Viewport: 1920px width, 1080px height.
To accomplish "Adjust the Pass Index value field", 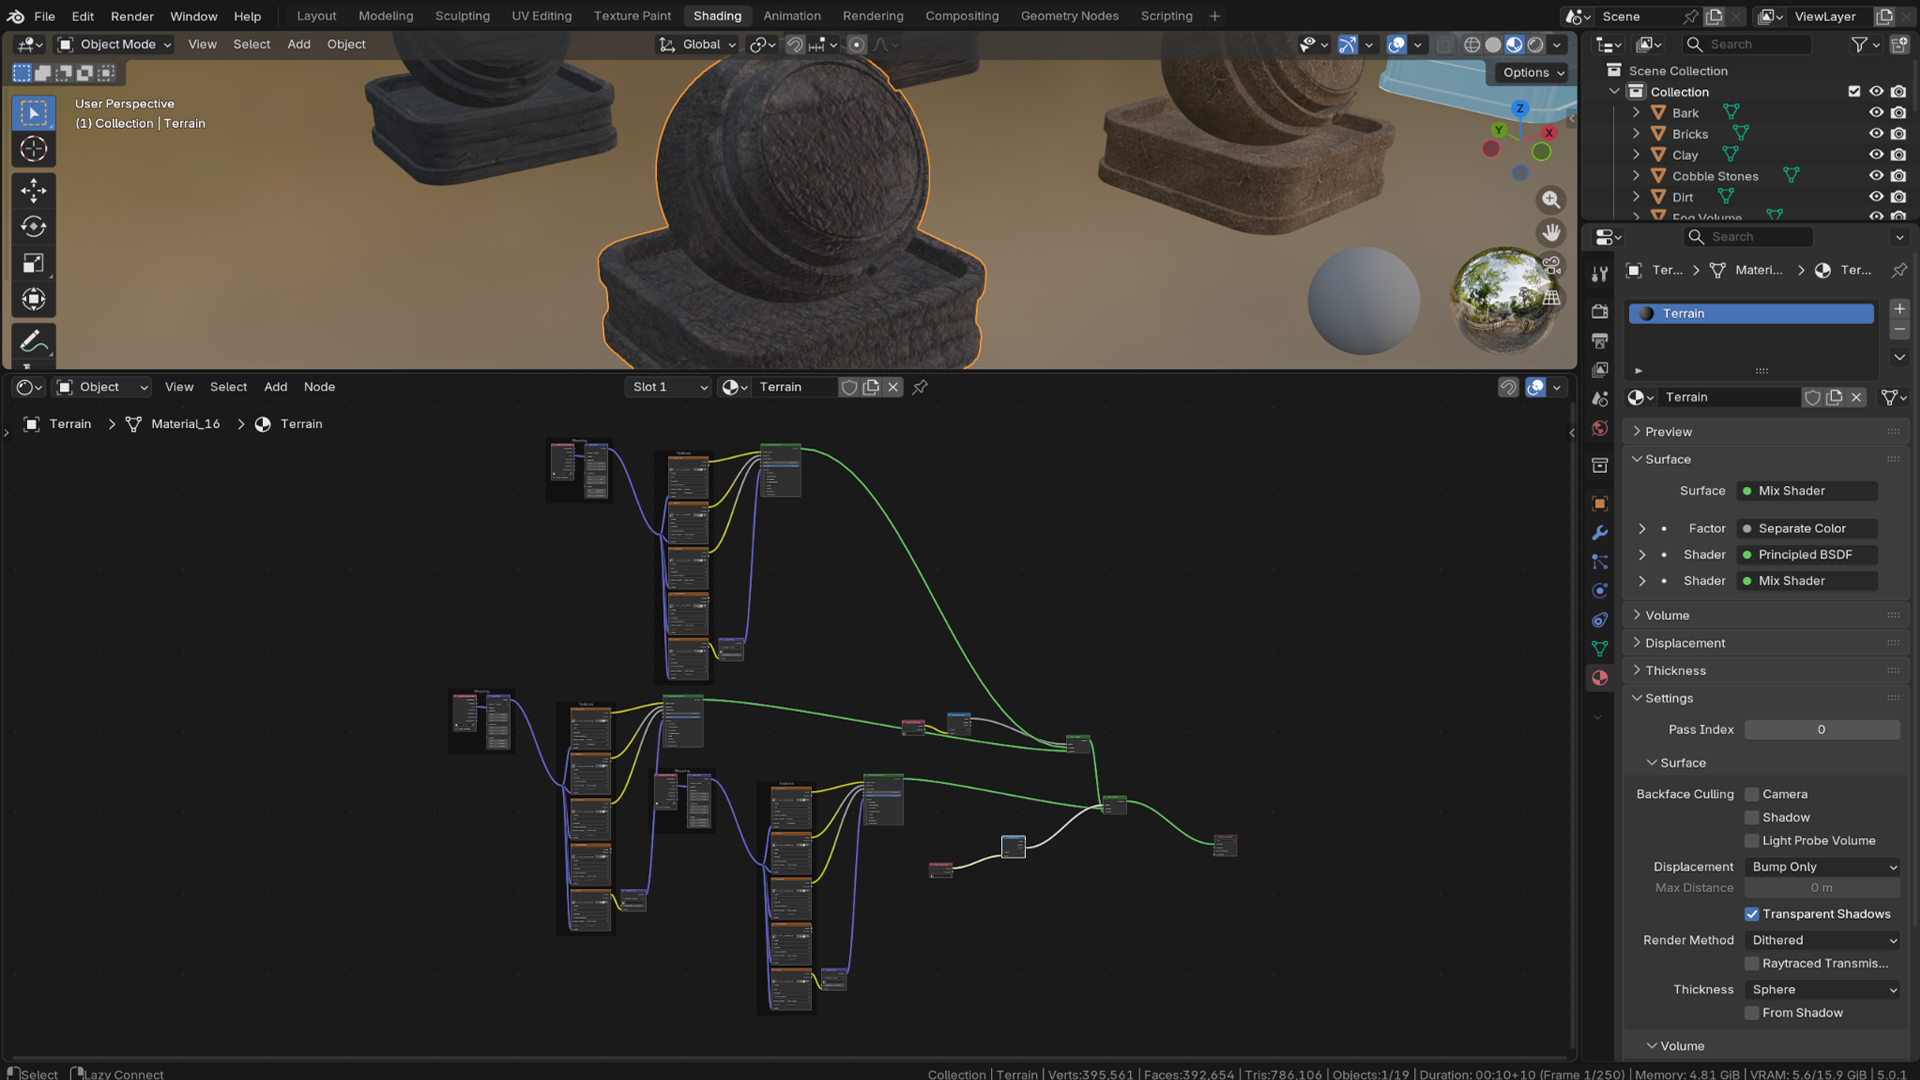I will click(x=1822, y=729).
